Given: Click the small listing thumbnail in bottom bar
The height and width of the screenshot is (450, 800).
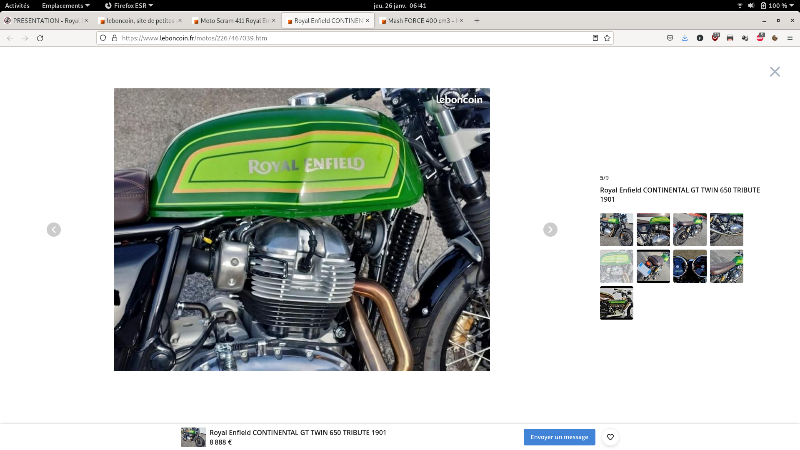Looking at the screenshot, I should tap(193, 437).
